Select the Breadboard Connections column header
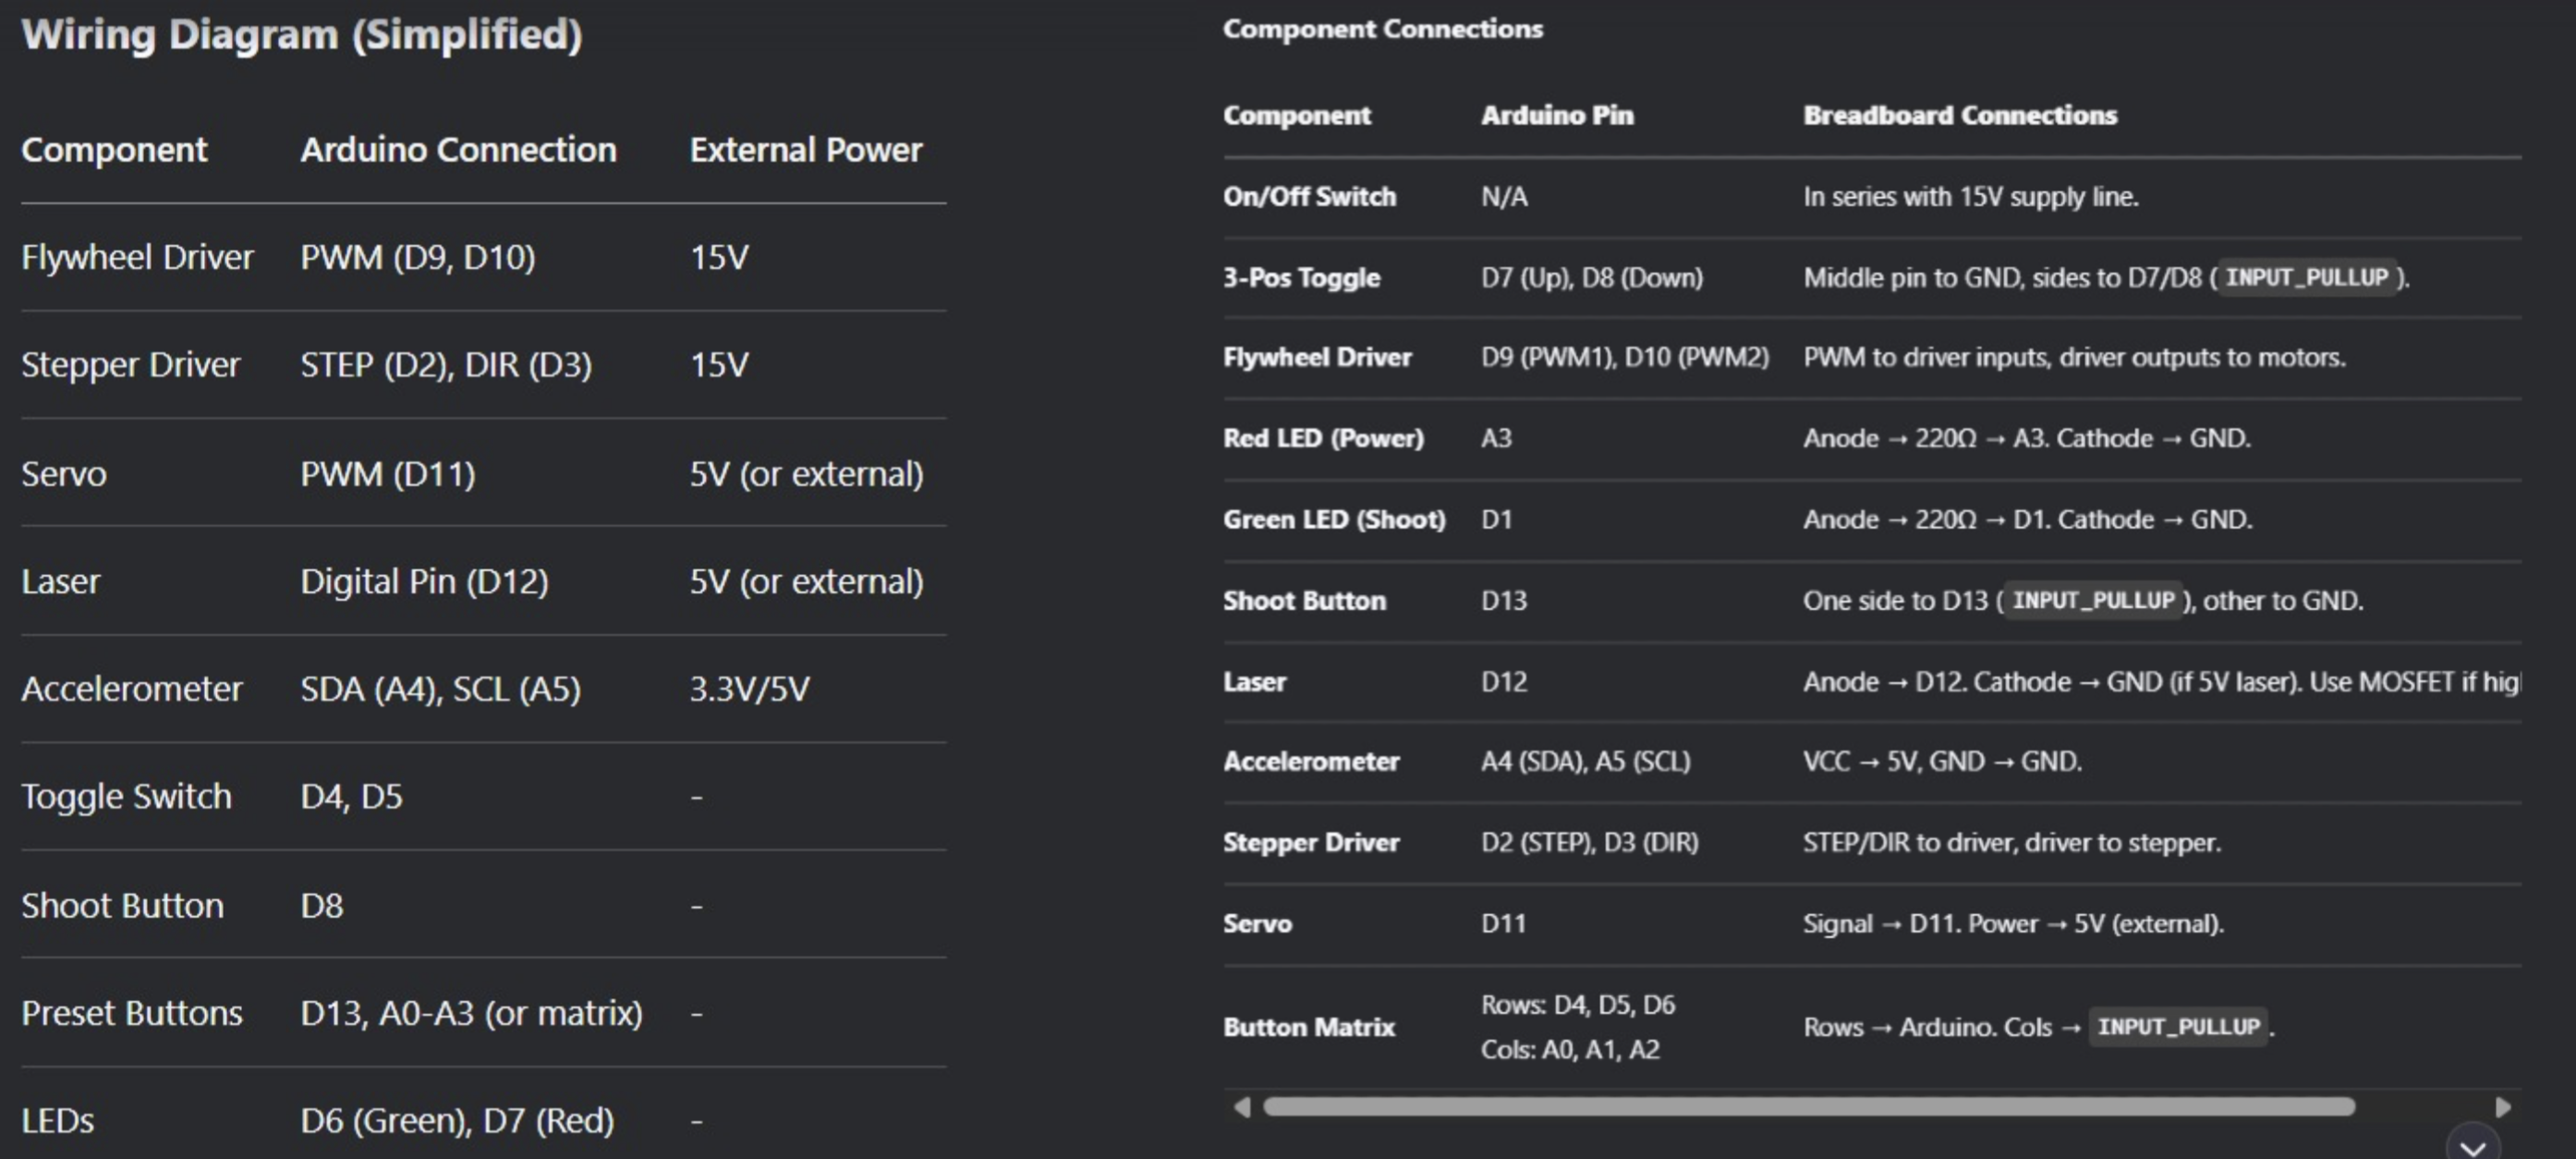 [1959, 115]
